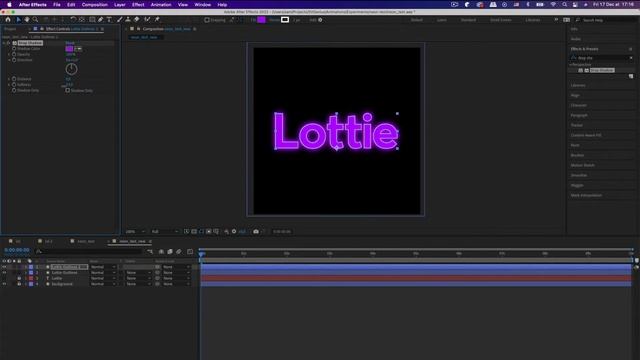
Task: Click the Shadow Color purple swatch
Action: coord(69,49)
